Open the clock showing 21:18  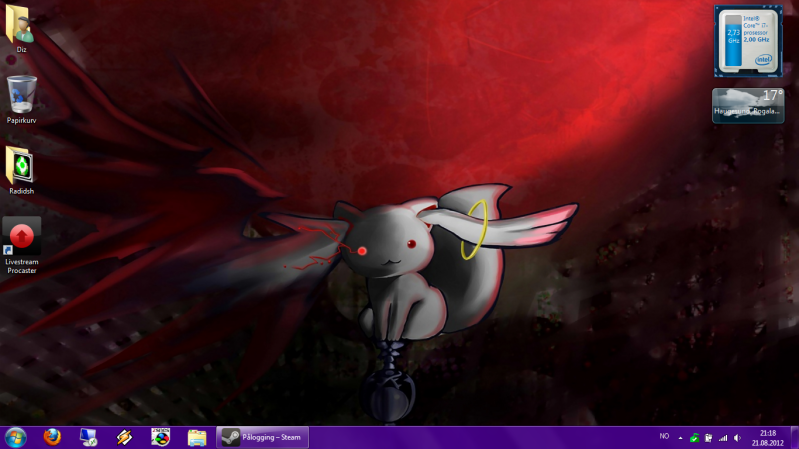767,438
